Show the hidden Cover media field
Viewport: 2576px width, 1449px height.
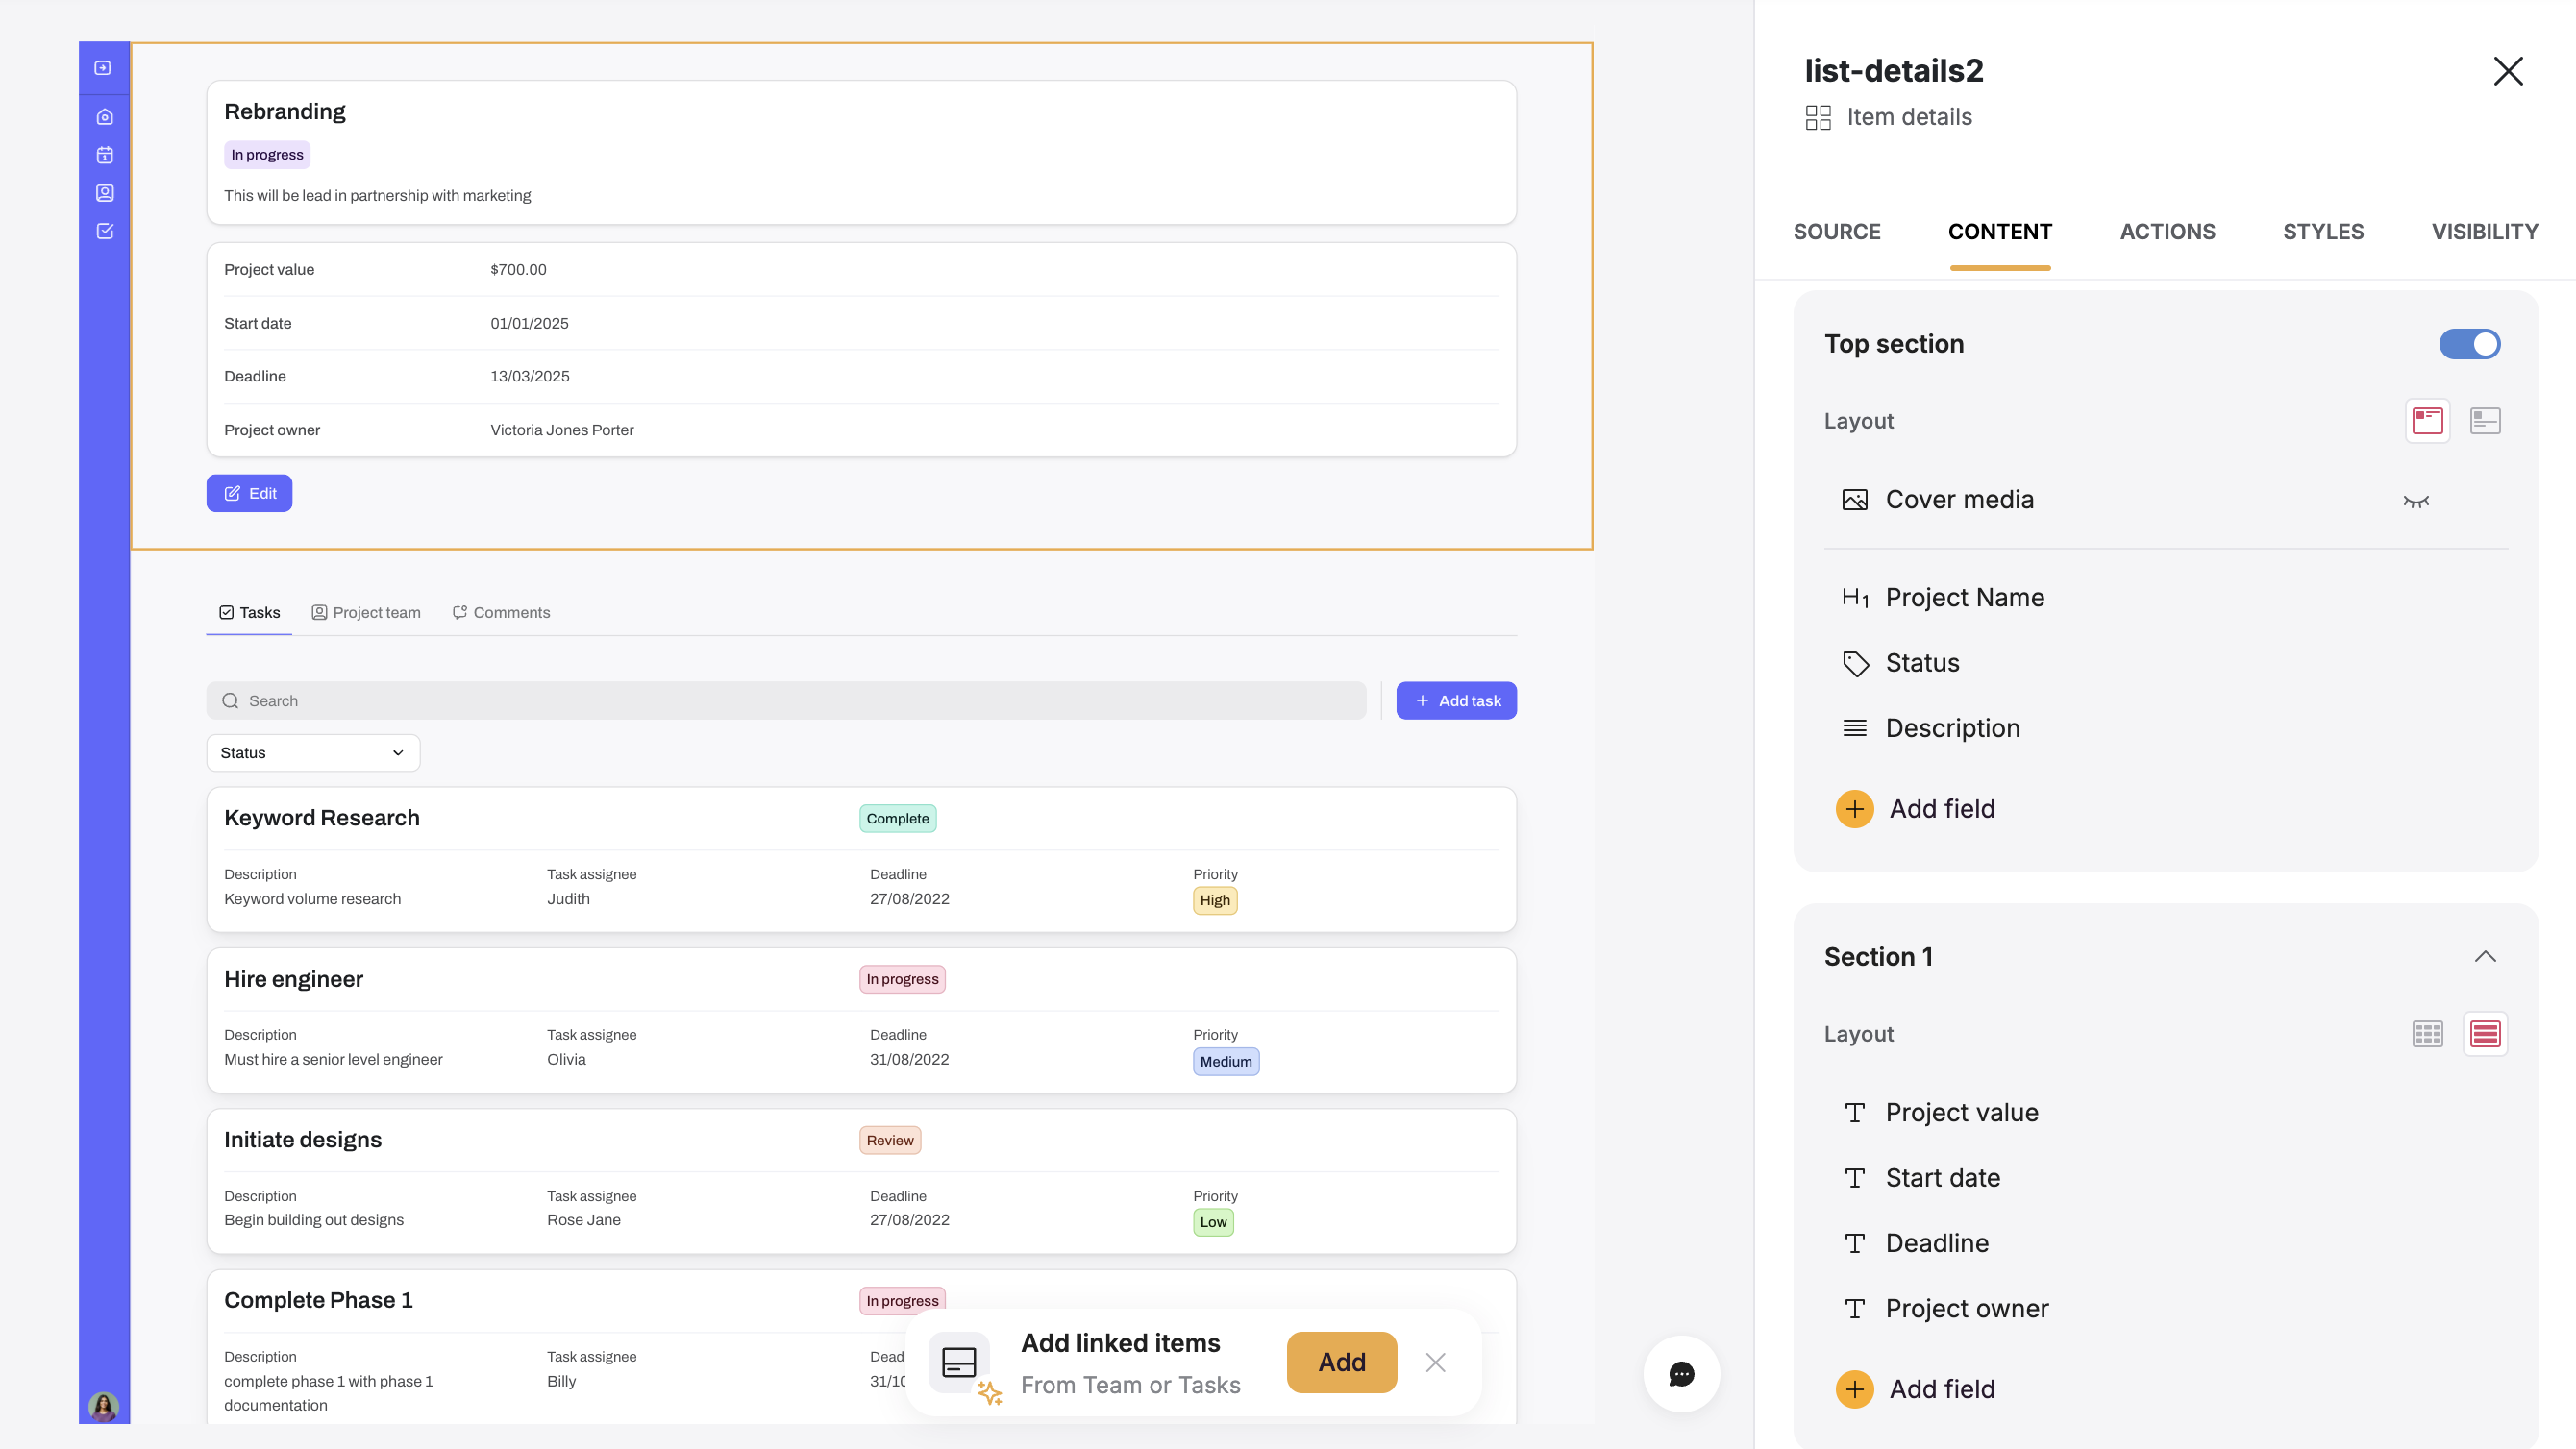2415,501
